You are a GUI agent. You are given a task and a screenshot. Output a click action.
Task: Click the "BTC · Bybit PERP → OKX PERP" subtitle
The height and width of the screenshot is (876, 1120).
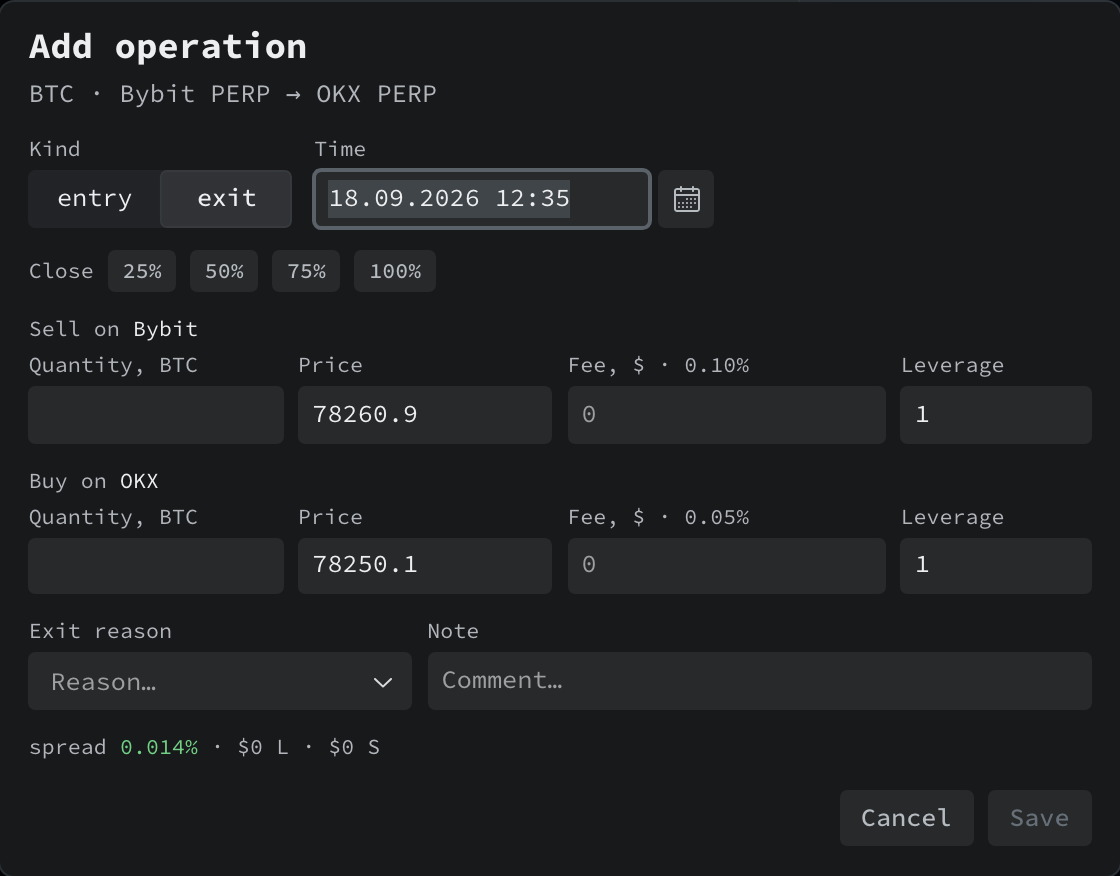pyautogui.click(x=233, y=94)
